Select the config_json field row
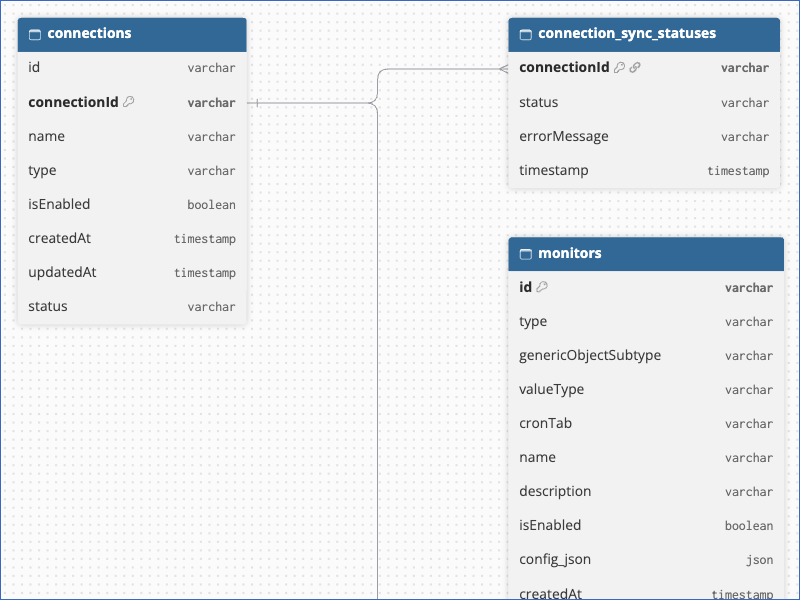 646,559
